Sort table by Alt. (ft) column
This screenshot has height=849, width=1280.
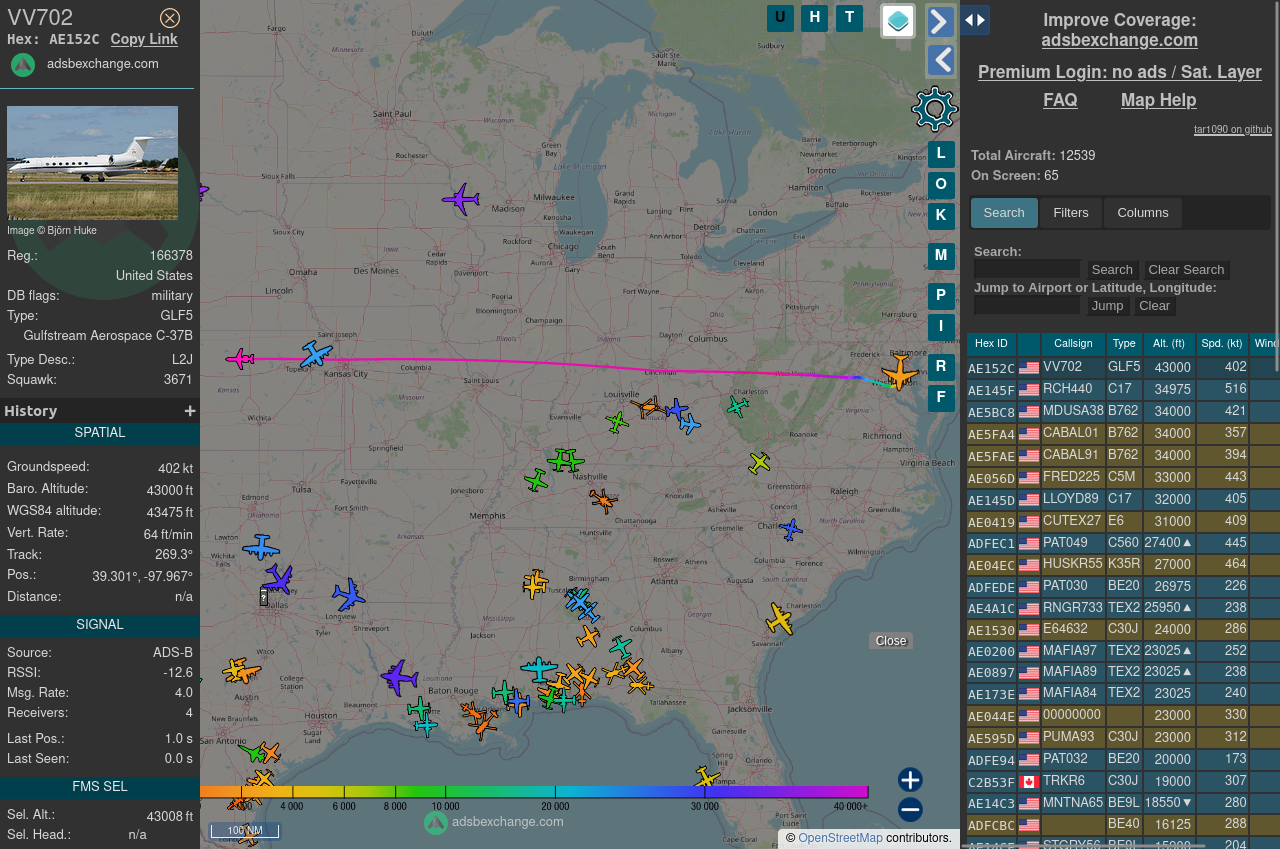1168,344
